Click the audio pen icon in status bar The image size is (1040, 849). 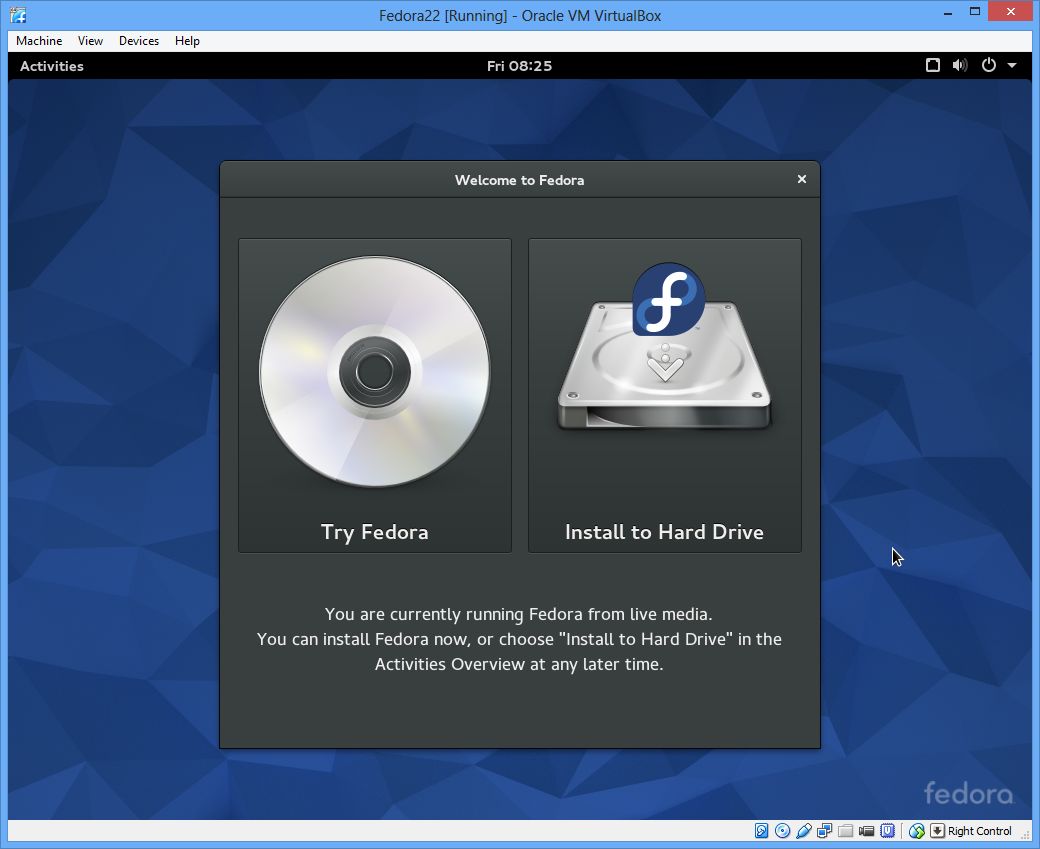pos(804,831)
